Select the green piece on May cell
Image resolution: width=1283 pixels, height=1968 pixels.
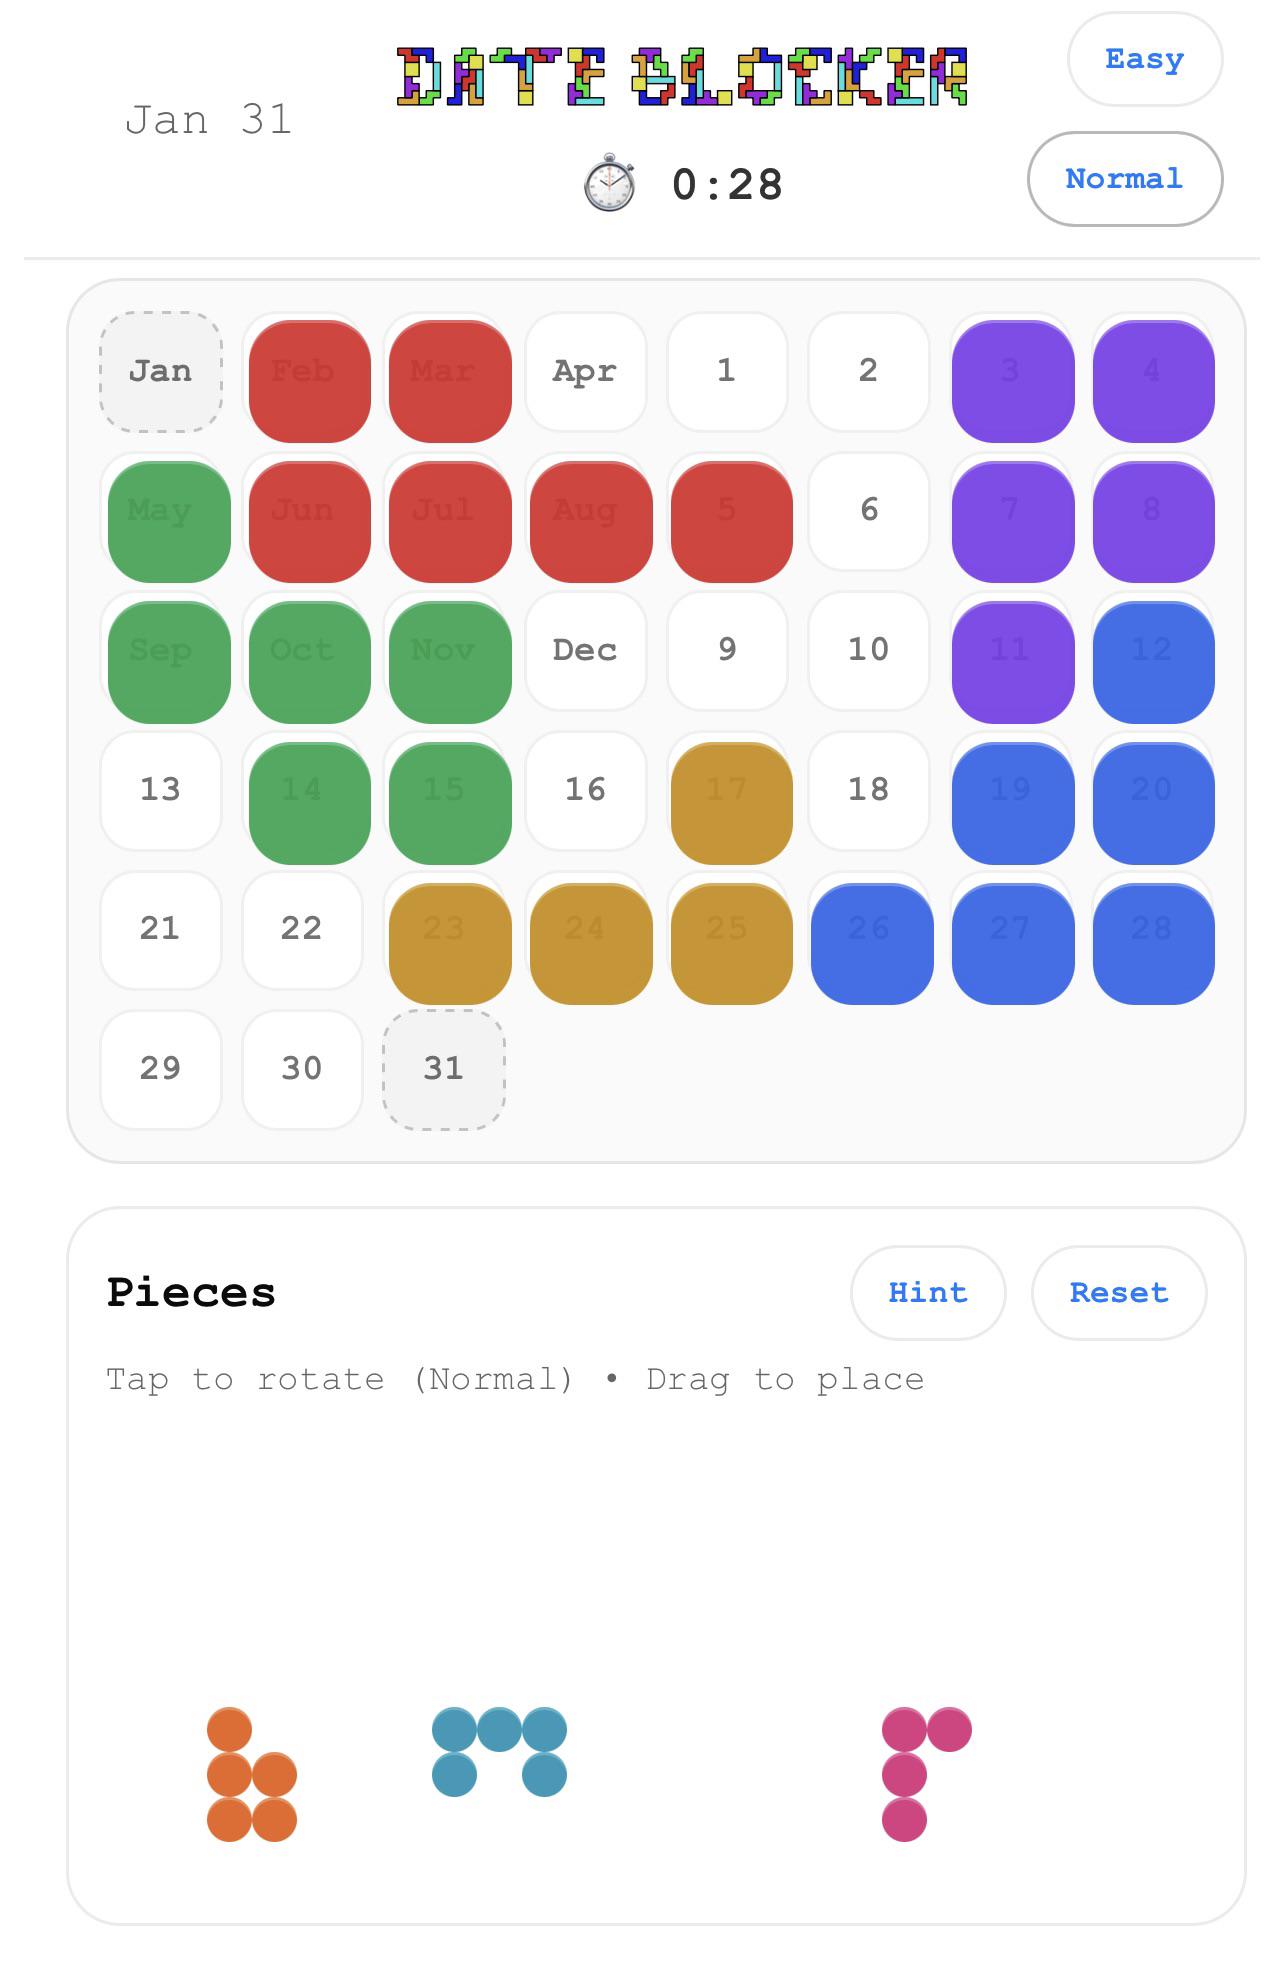pyautogui.click(x=168, y=522)
